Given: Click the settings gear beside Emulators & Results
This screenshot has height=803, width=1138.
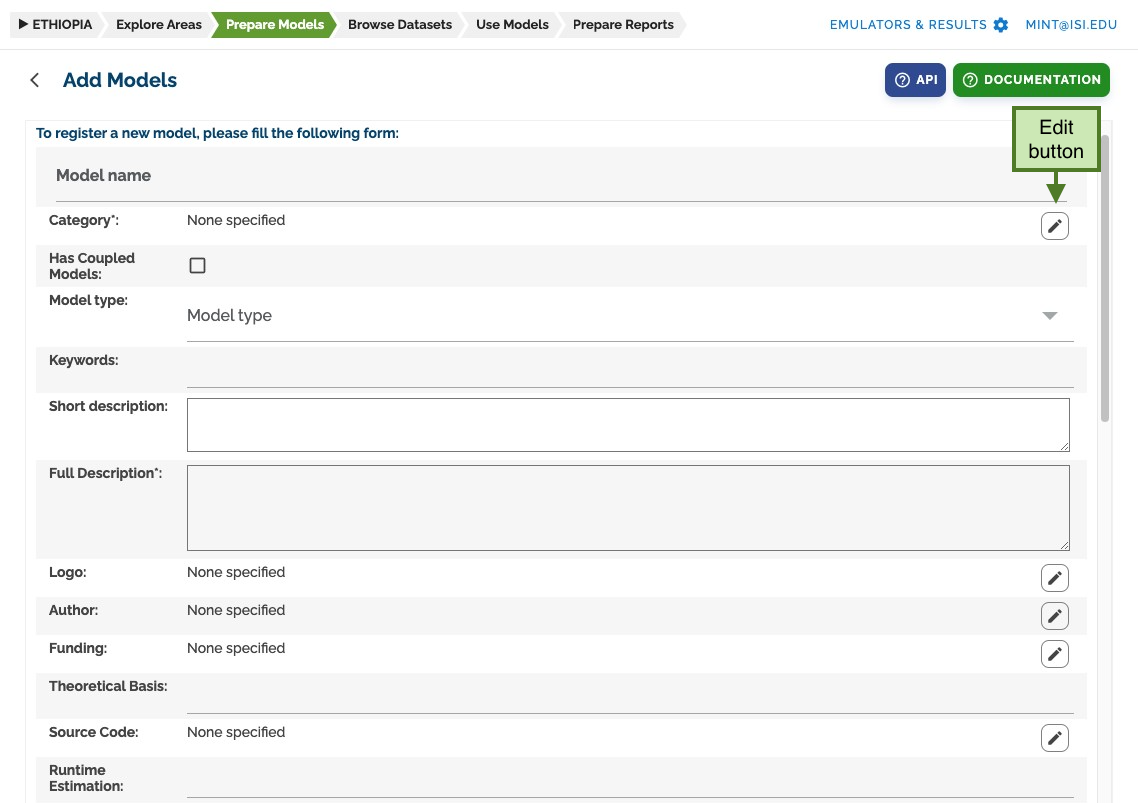Looking at the screenshot, I should tap(1001, 25).
